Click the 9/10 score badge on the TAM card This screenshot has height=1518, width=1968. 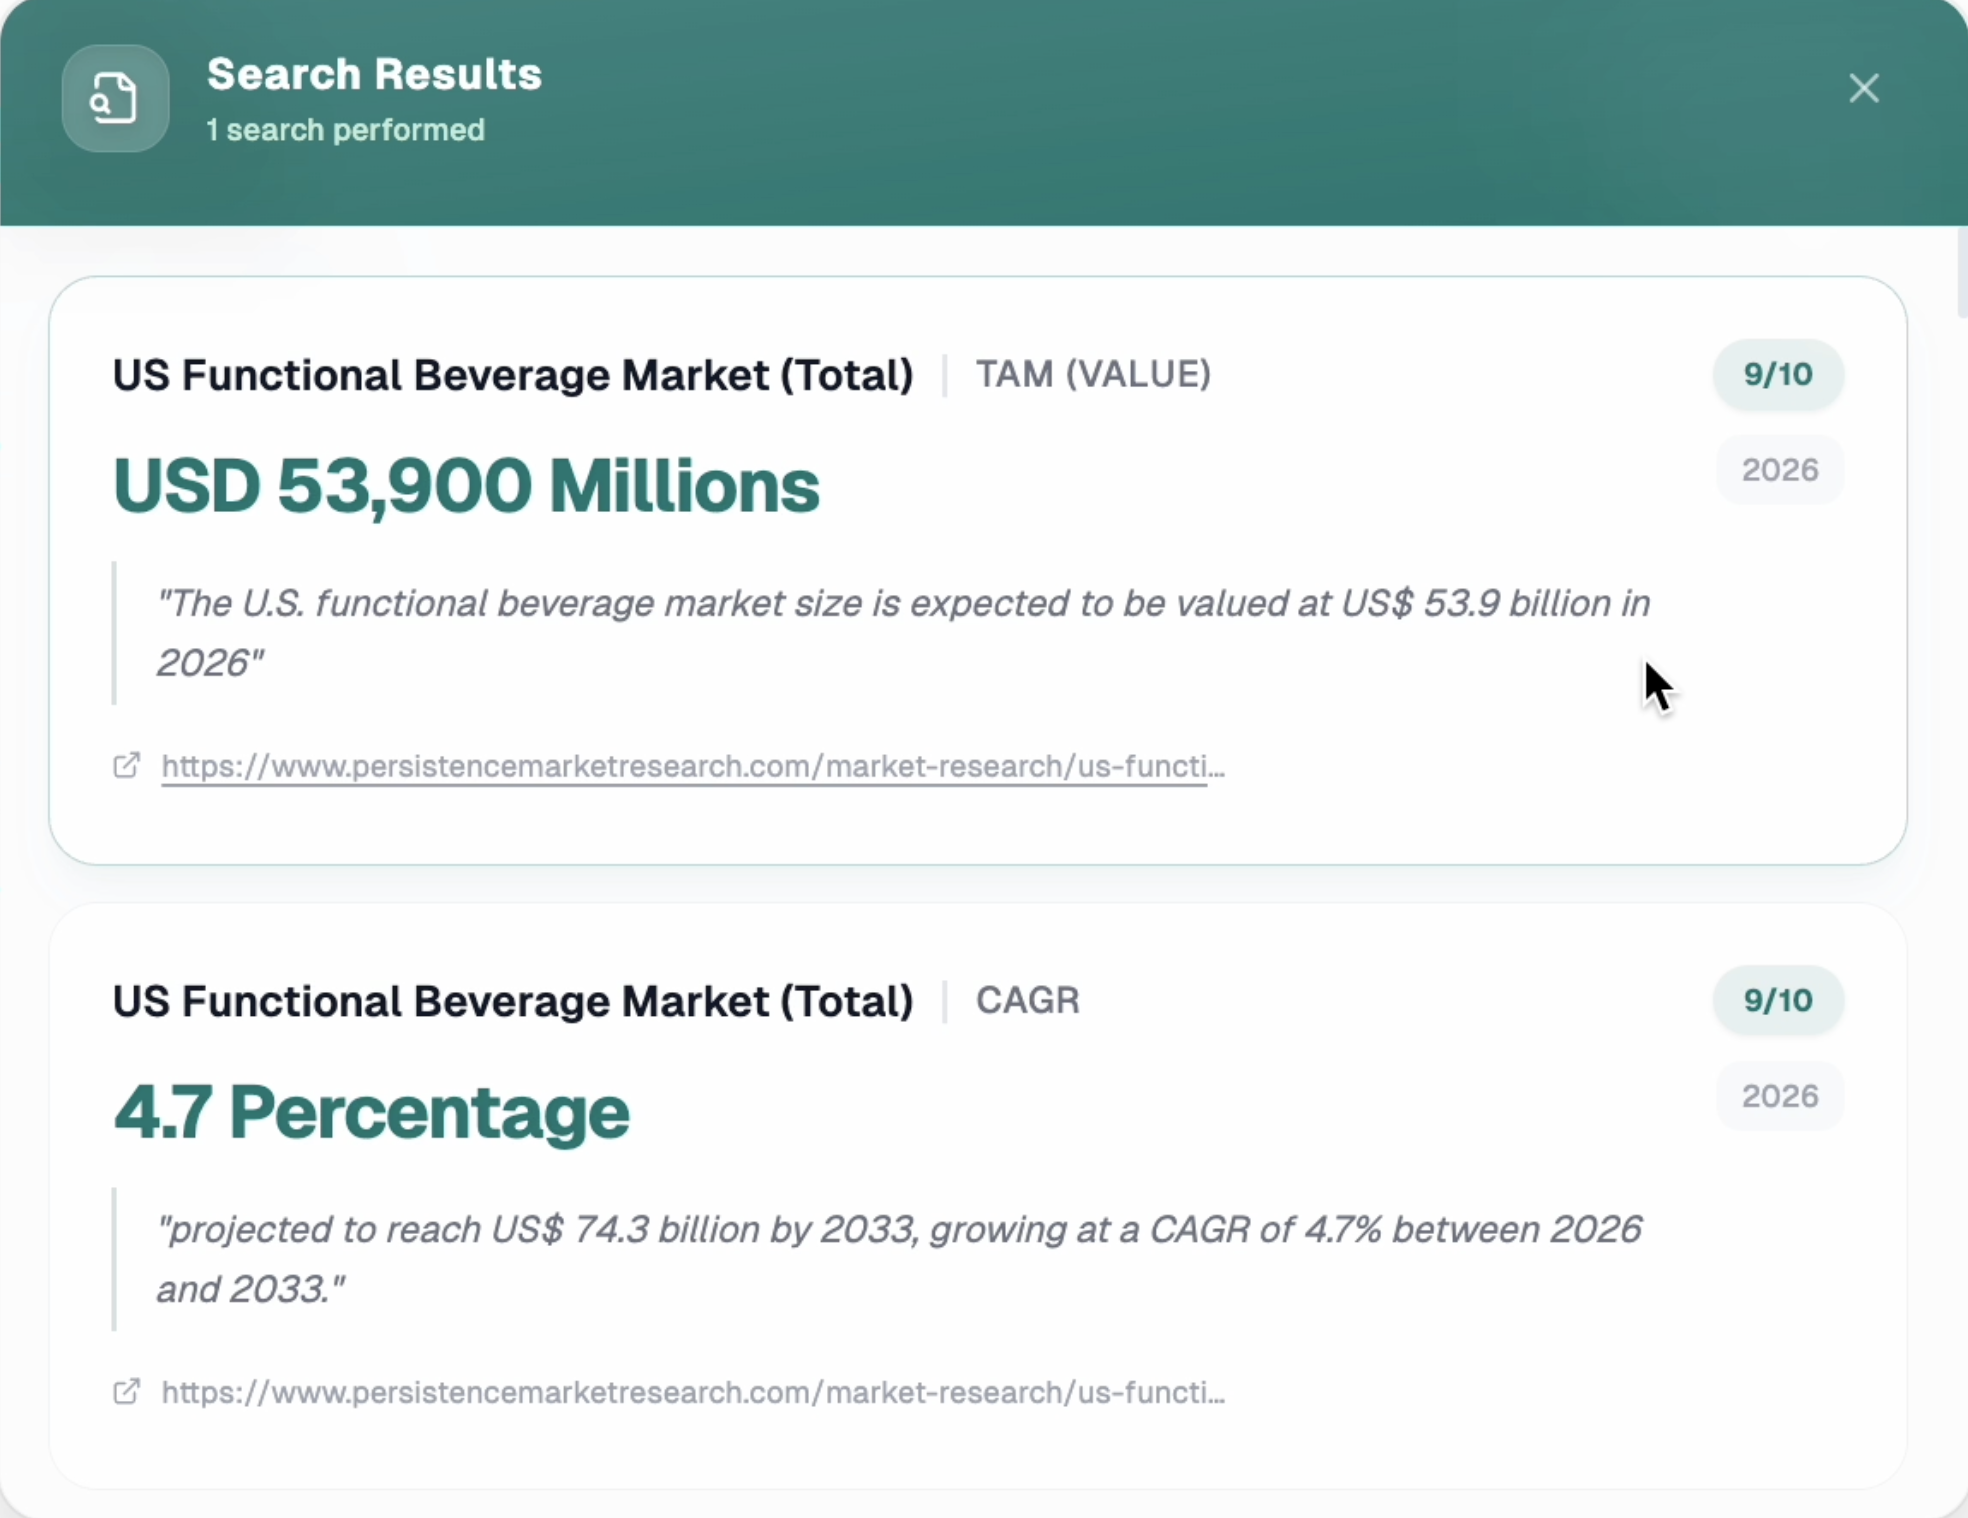(x=1778, y=374)
